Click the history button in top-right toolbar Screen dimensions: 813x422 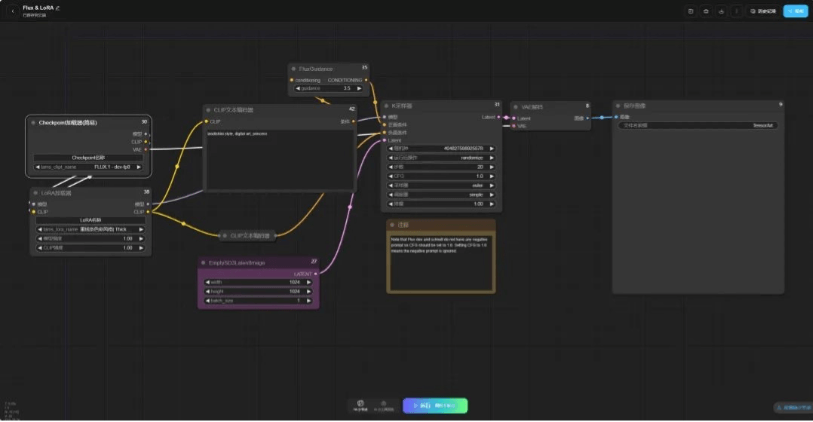pyautogui.click(x=763, y=11)
